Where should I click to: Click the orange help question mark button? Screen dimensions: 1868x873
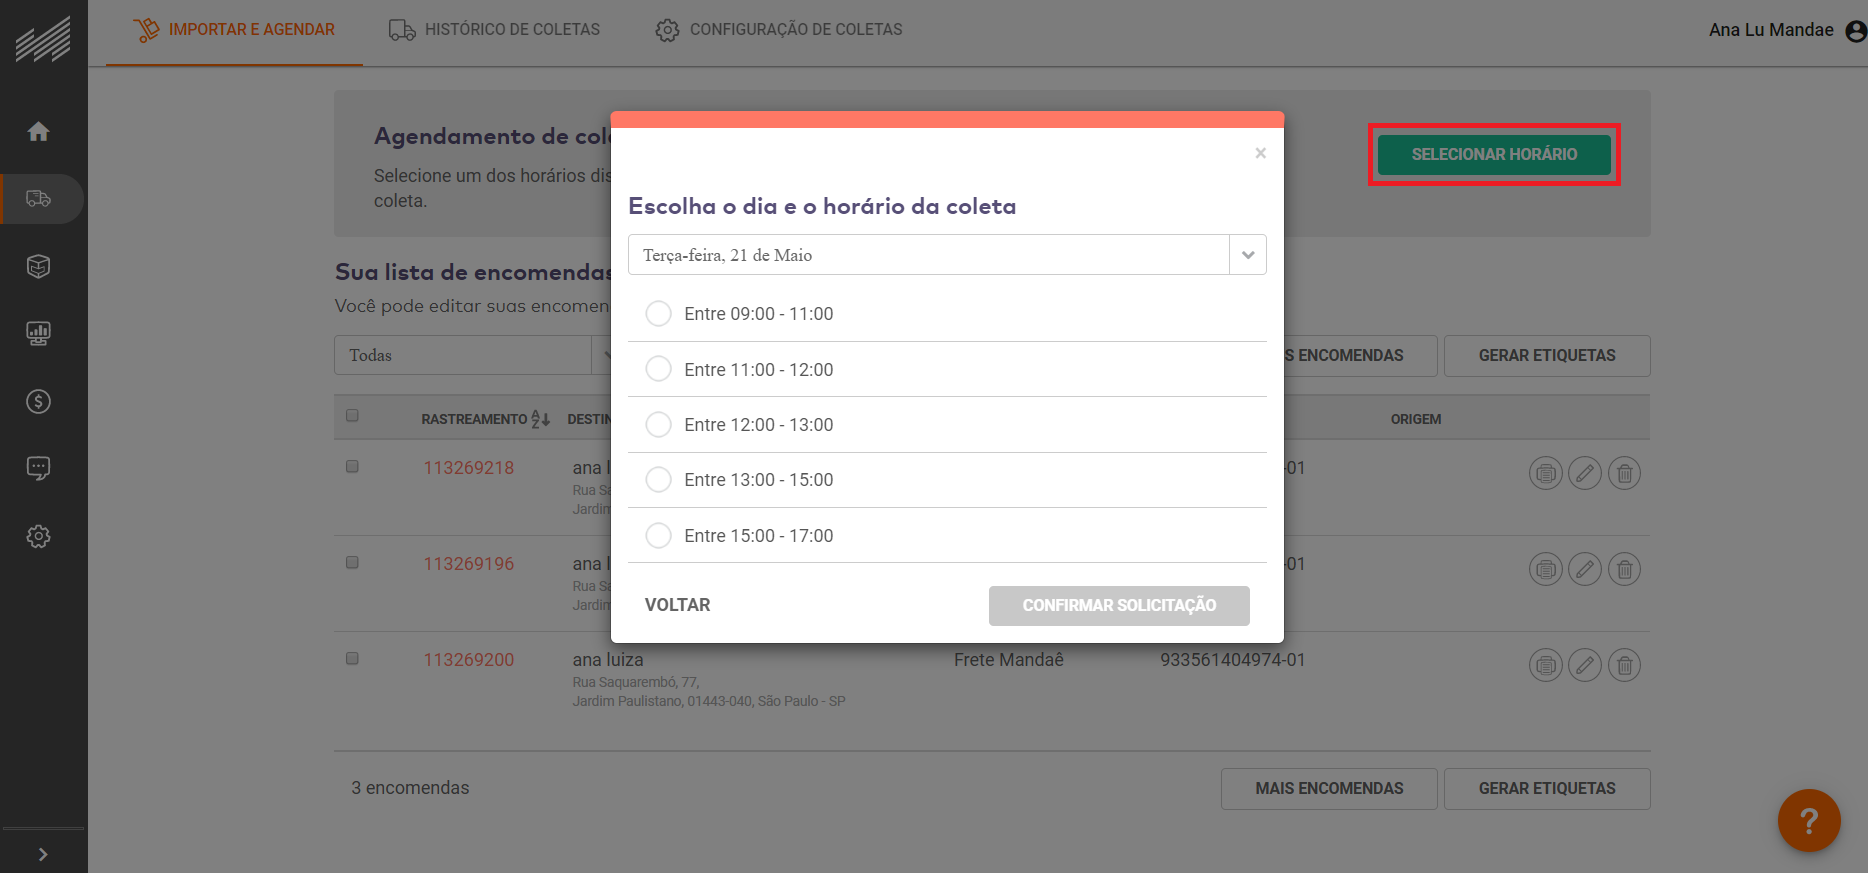[x=1808, y=820]
